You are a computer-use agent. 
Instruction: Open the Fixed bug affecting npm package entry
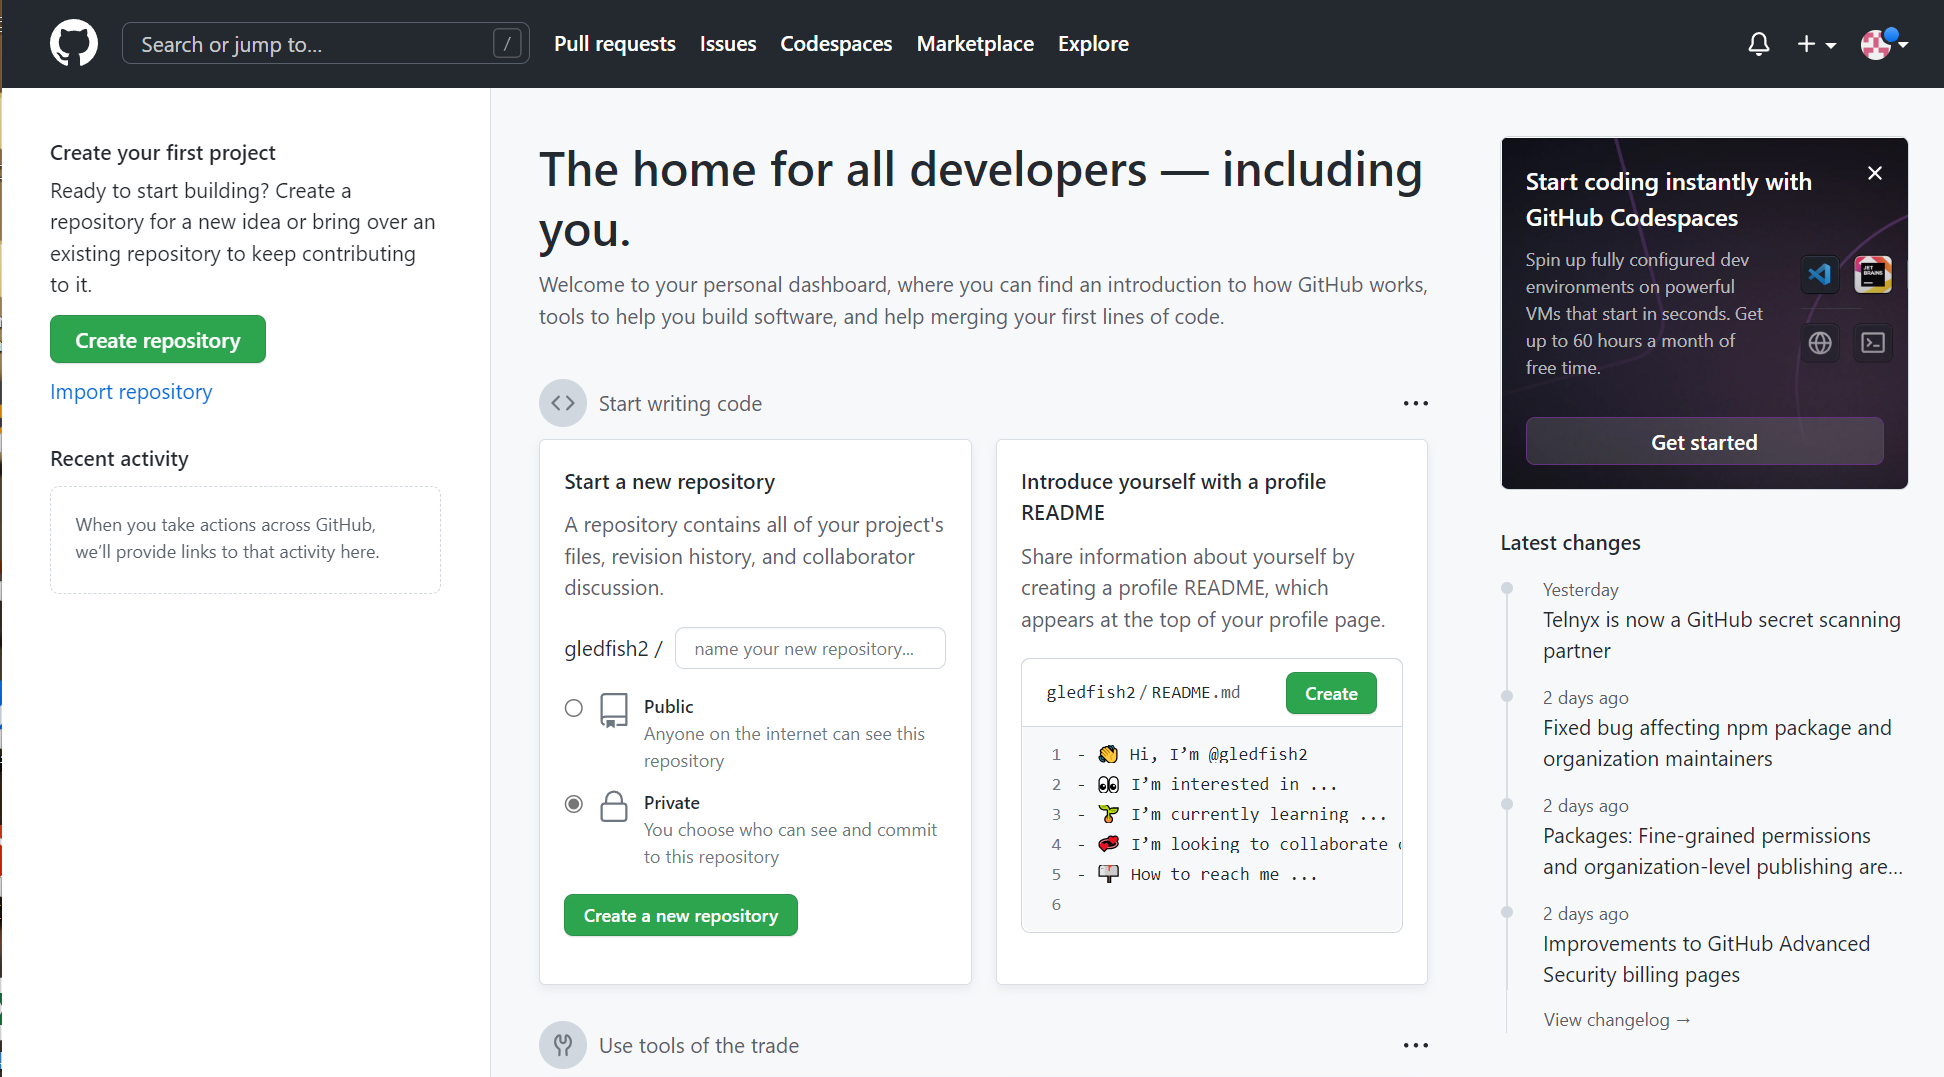click(1717, 744)
